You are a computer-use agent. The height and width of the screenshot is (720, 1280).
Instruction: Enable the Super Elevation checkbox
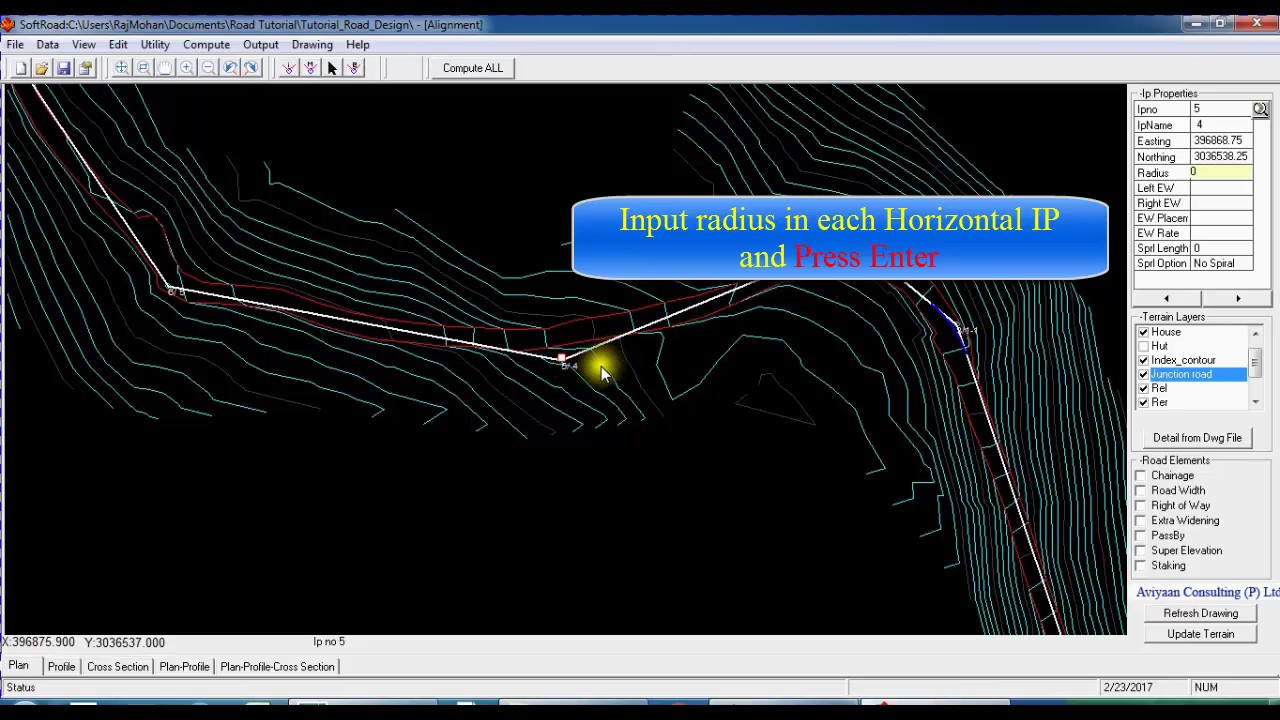click(x=1141, y=551)
